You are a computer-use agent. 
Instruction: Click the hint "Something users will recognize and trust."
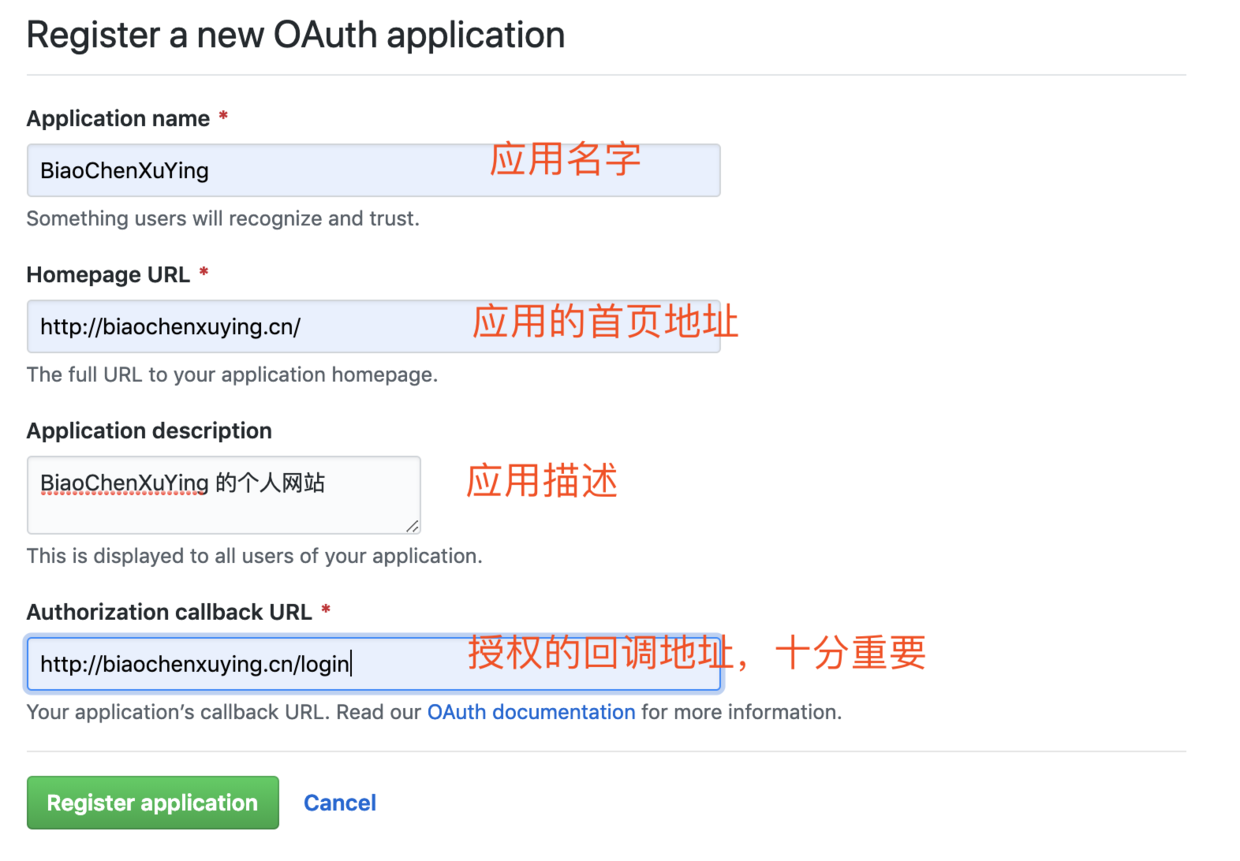pyautogui.click(x=222, y=218)
